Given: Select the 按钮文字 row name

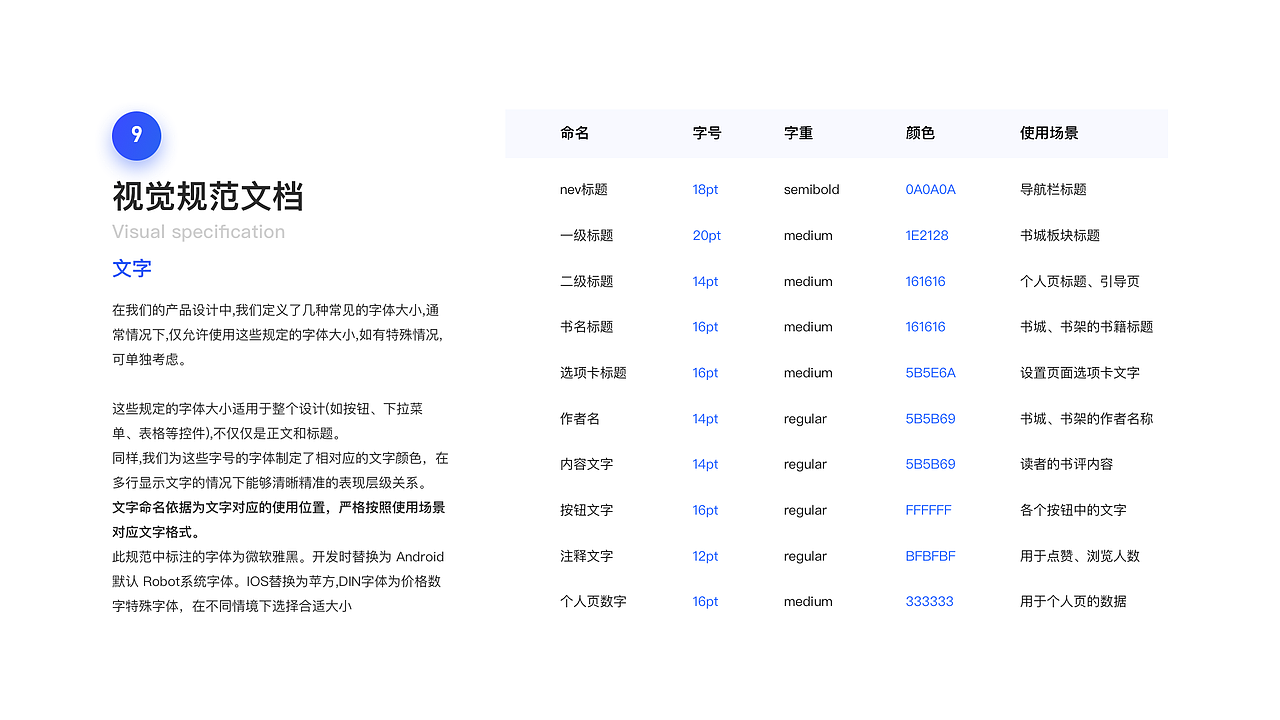Looking at the screenshot, I should [x=587, y=510].
